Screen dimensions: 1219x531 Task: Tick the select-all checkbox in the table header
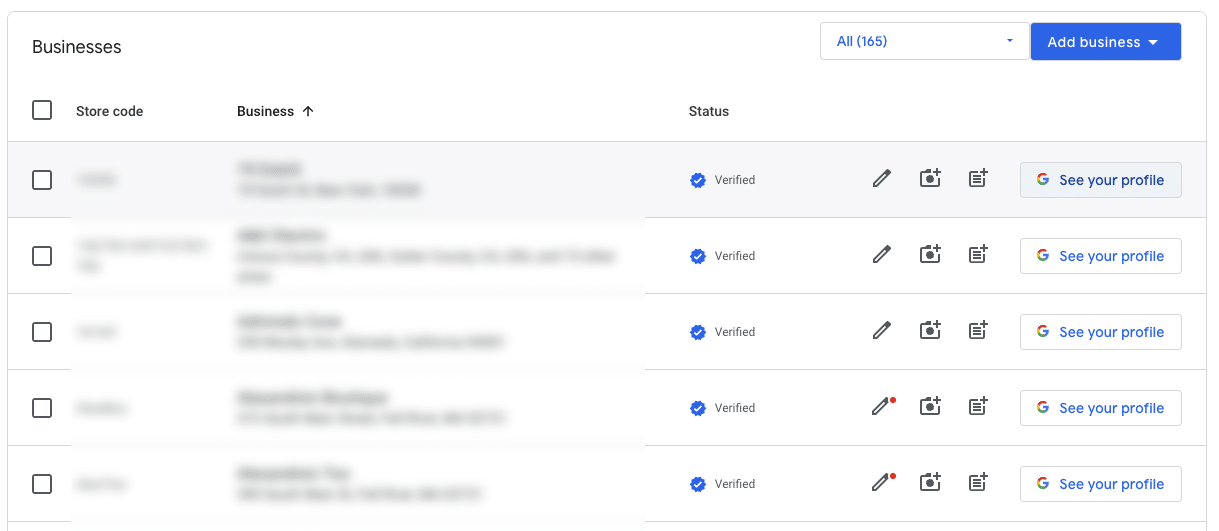click(42, 110)
